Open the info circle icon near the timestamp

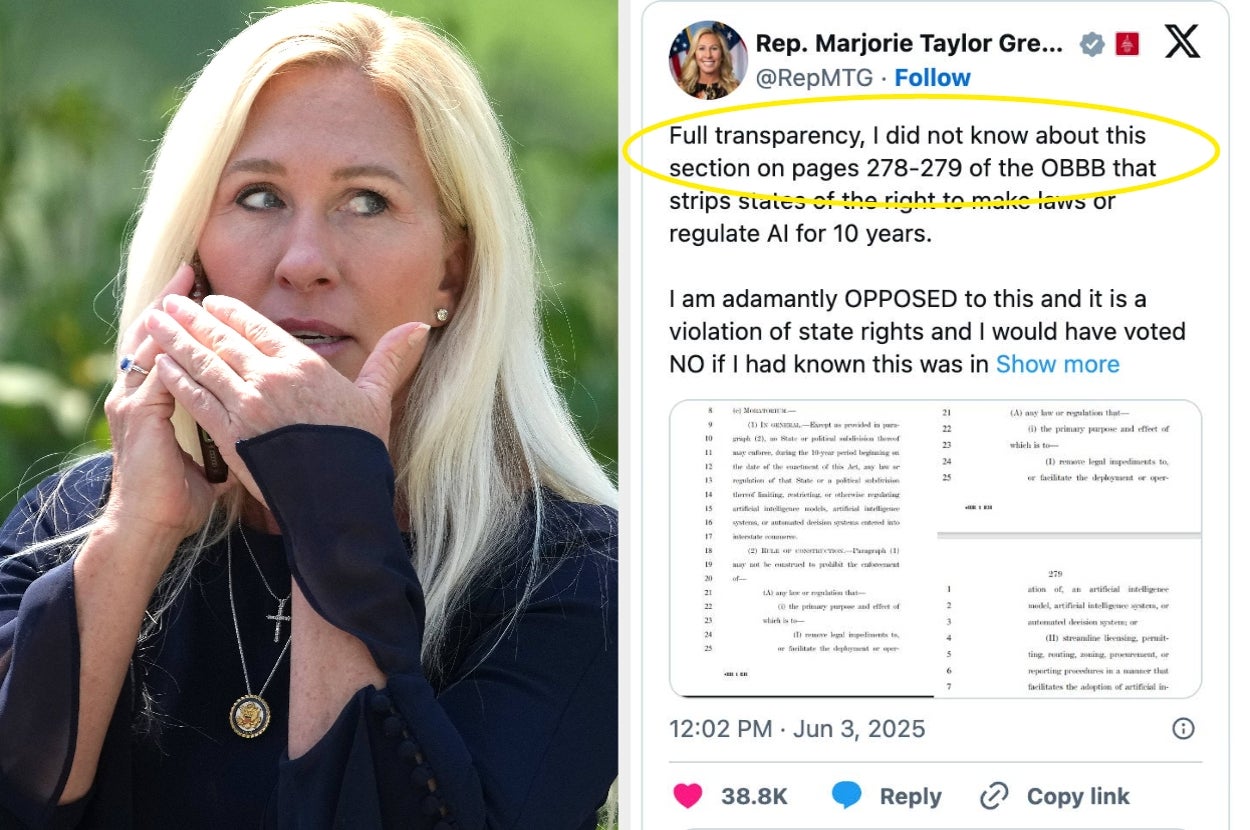click(1183, 728)
